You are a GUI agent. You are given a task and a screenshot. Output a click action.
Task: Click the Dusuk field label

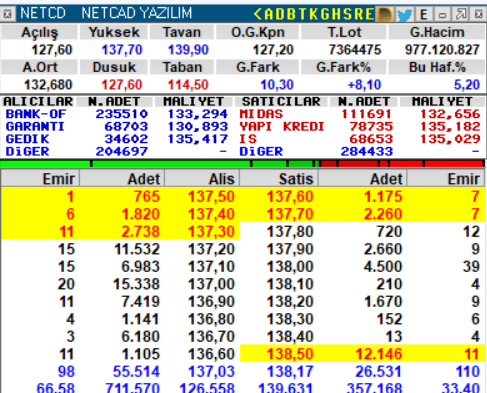coord(114,67)
